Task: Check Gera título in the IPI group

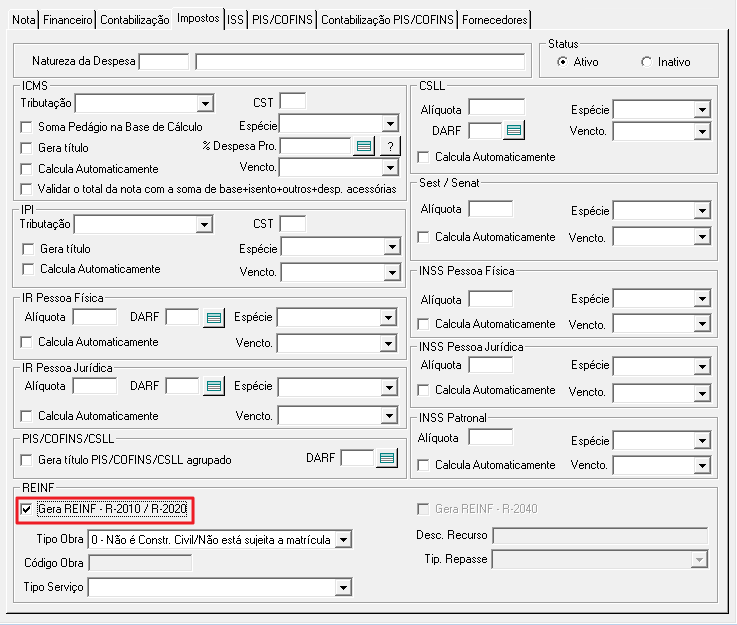Action: [x=28, y=249]
